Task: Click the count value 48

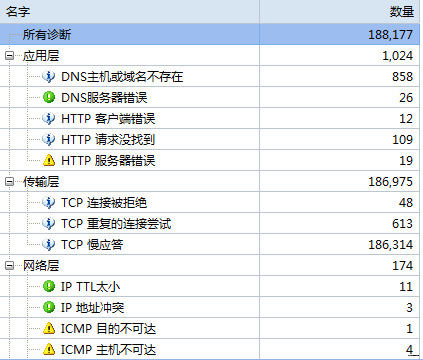Action: [x=406, y=203]
